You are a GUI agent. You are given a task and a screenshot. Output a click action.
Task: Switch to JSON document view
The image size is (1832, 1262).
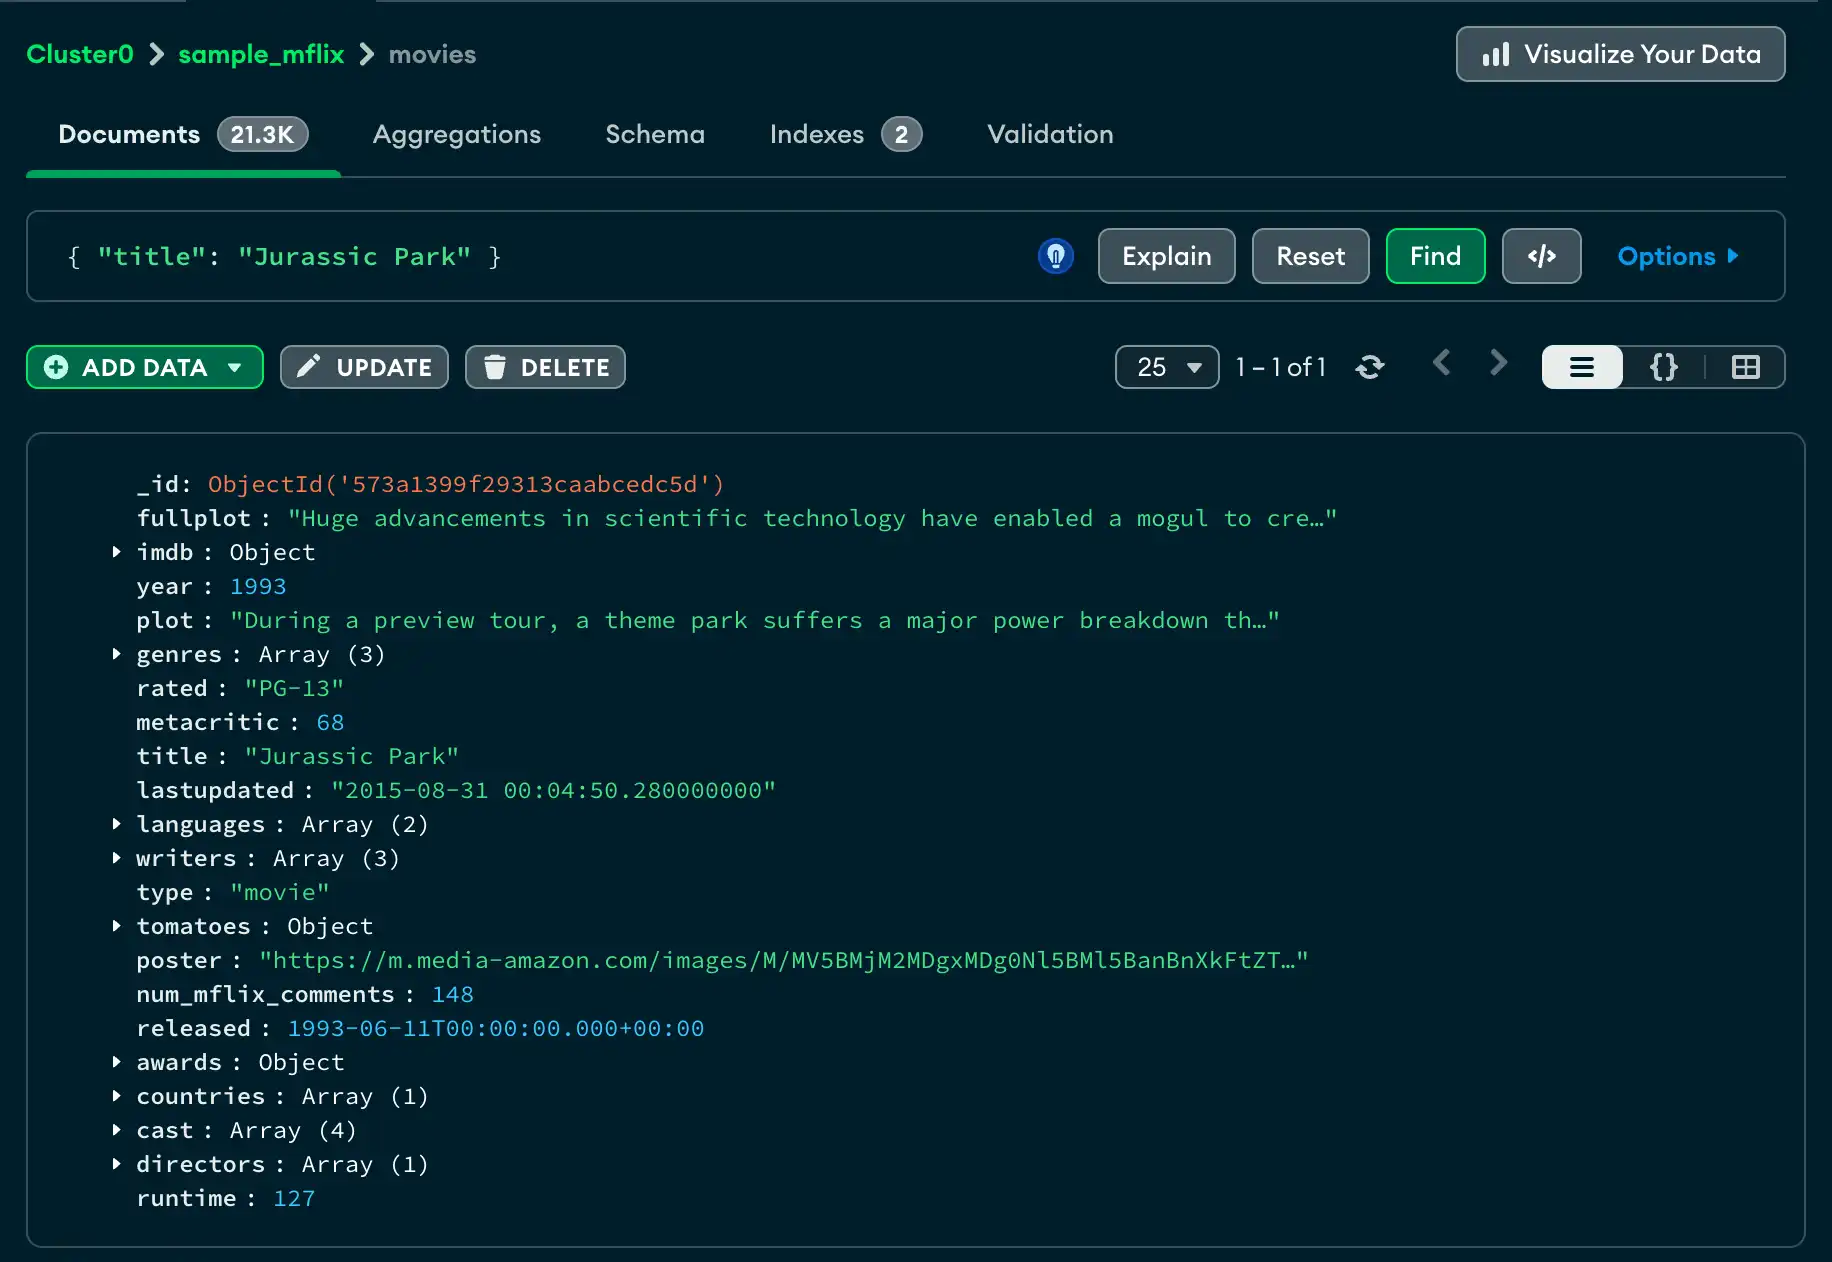point(1662,367)
